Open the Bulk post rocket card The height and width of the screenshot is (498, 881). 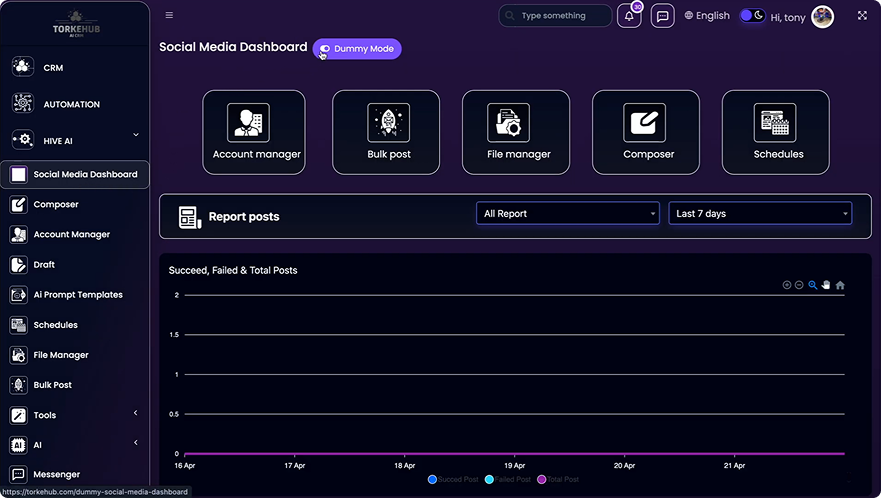pos(386,131)
